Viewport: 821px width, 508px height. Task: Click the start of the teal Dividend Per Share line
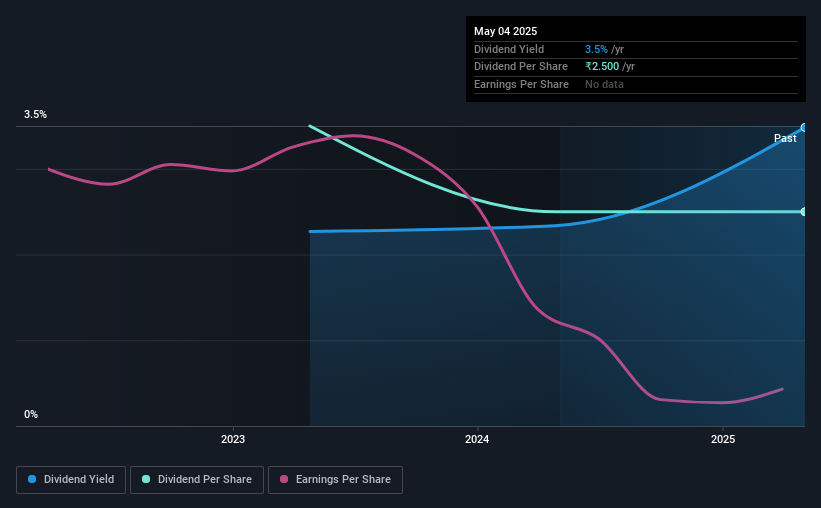(310, 126)
